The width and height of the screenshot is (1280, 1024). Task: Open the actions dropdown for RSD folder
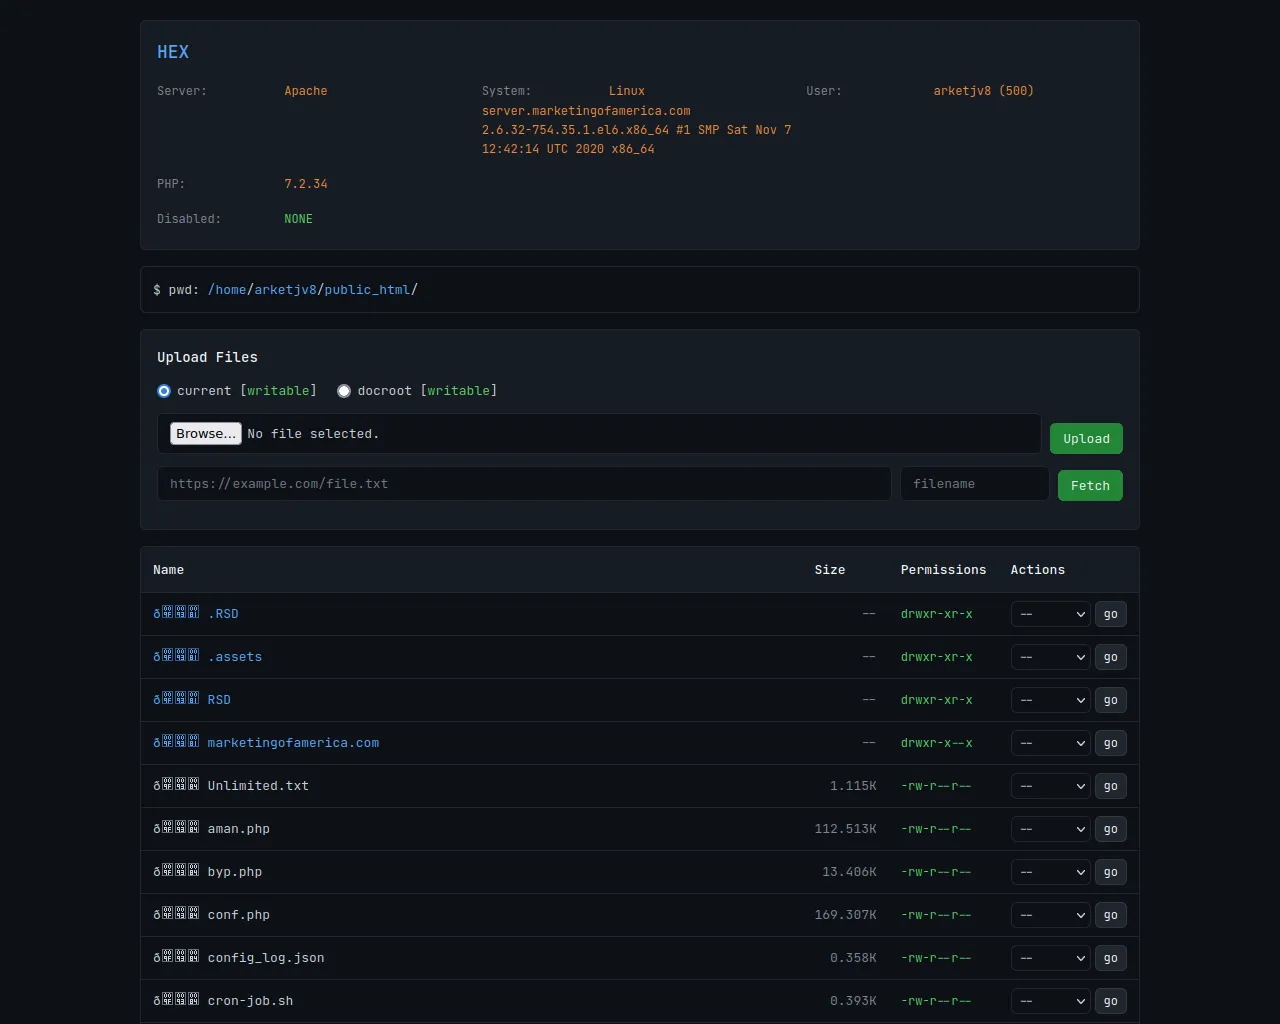click(1050, 700)
